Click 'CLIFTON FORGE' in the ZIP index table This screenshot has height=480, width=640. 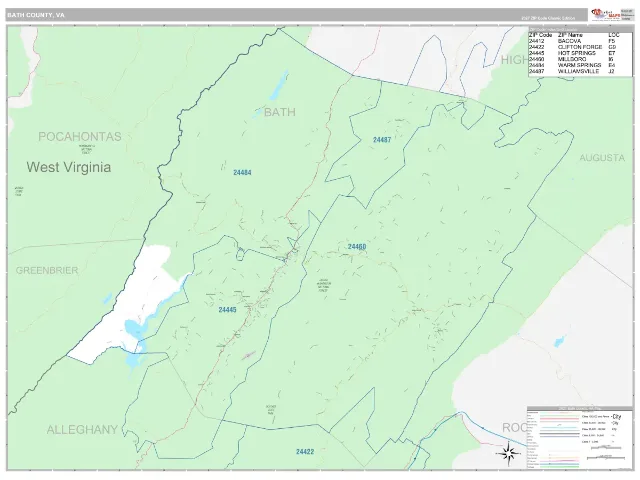coord(580,47)
